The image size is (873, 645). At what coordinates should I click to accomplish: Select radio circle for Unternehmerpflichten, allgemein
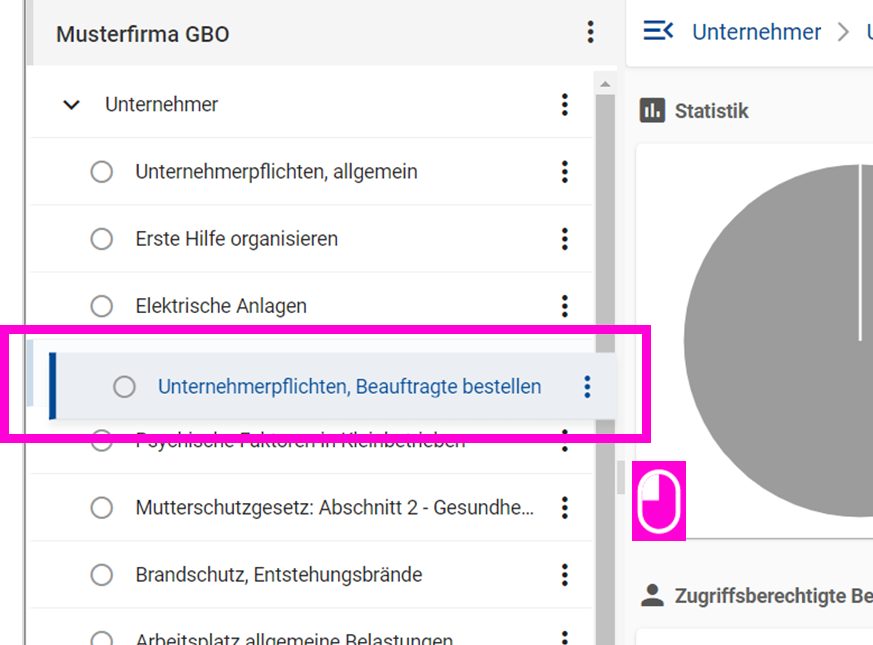[102, 172]
